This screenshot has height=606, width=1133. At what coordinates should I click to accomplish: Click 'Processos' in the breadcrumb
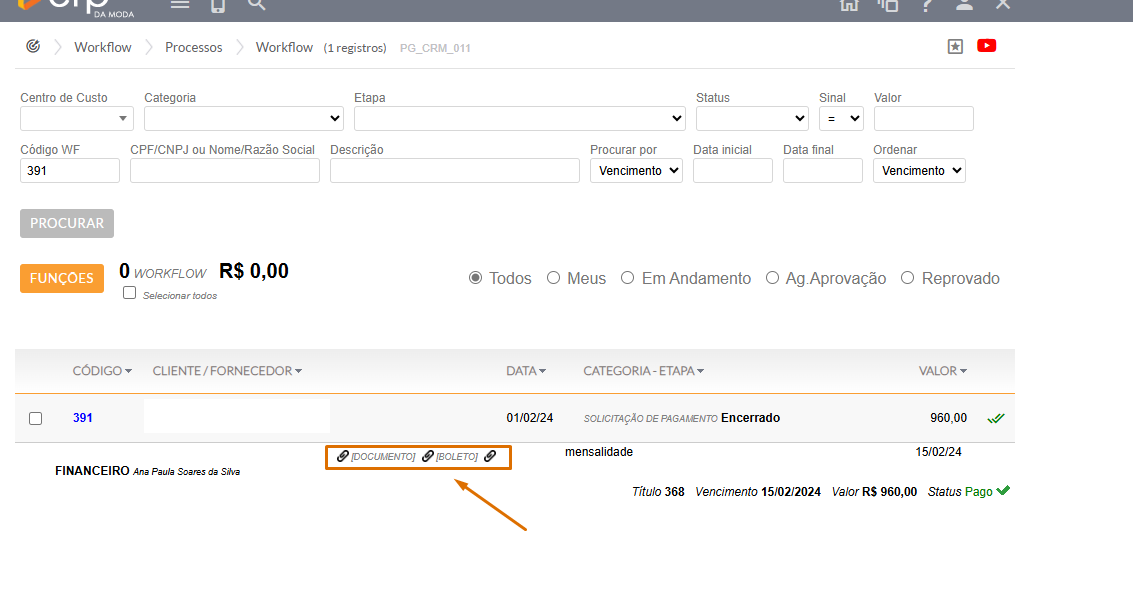coord(194,47)
